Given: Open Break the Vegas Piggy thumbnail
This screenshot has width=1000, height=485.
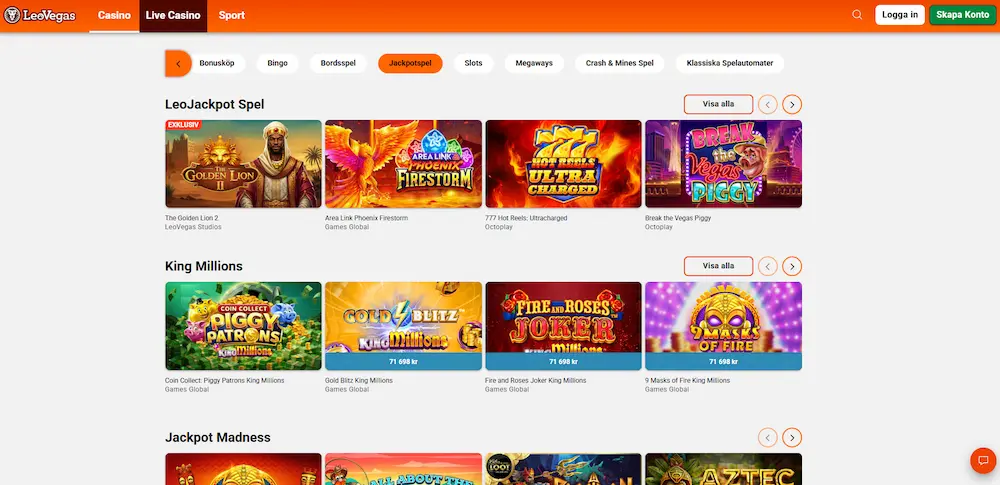Looking at the screenshot, I should (x=723, y=164).
